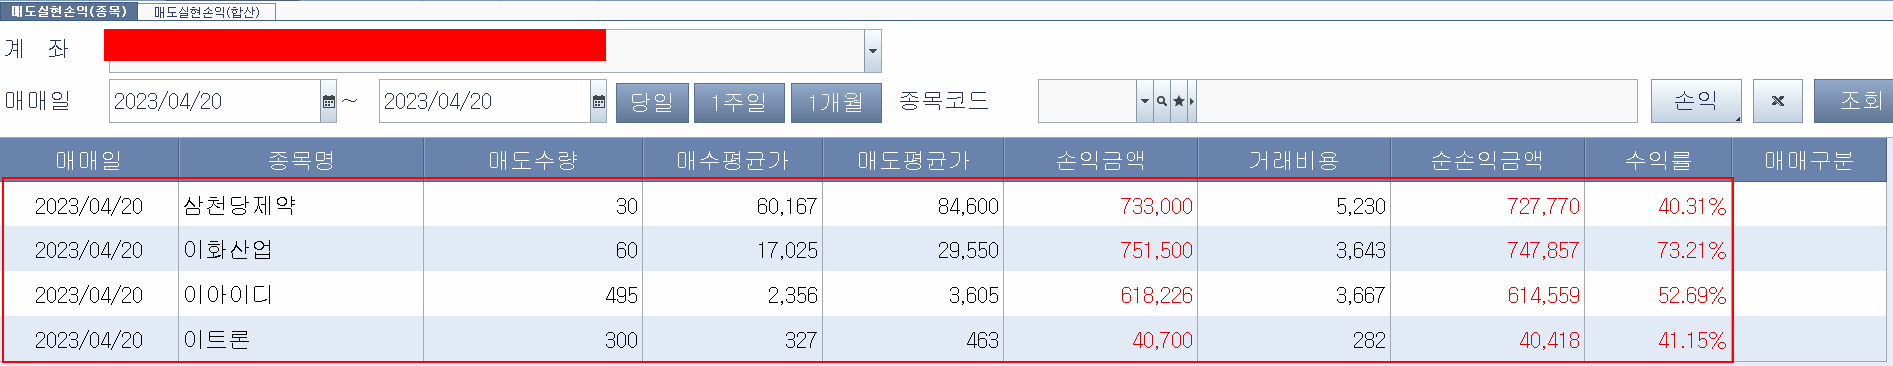
Task: Sort by 매도평균가 column header
Action: click(913, 160)
